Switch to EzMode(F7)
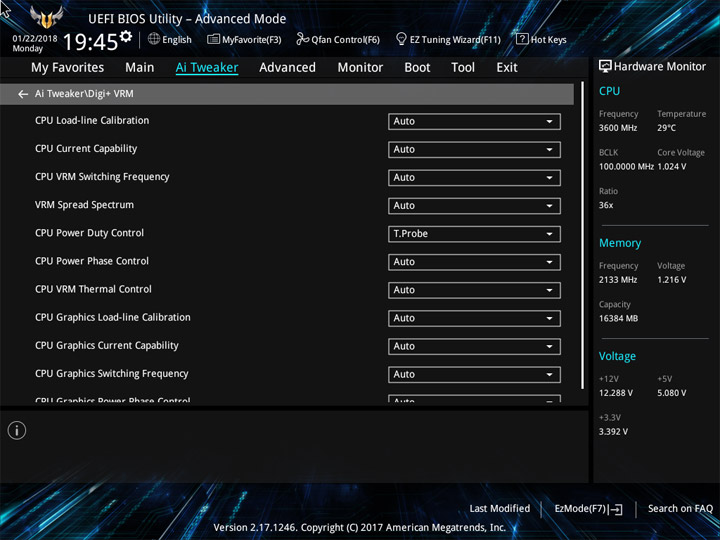 point(588,509)
